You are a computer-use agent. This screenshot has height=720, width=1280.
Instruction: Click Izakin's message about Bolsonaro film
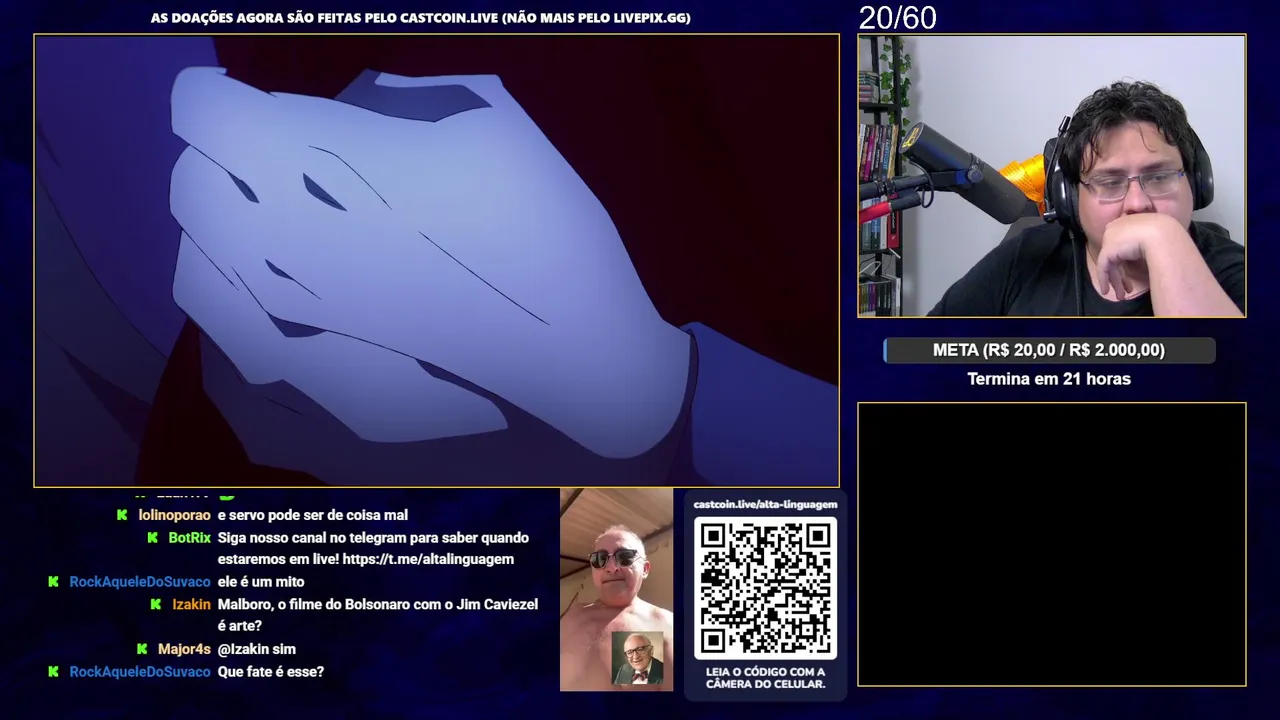[x=377, y=615]
